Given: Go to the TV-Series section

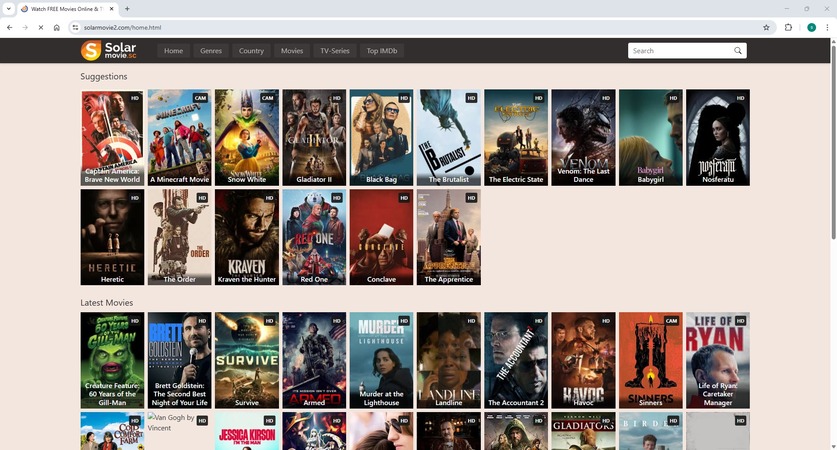Looking at the screenshot, I should pyautogui.click(x=335, y=51).
